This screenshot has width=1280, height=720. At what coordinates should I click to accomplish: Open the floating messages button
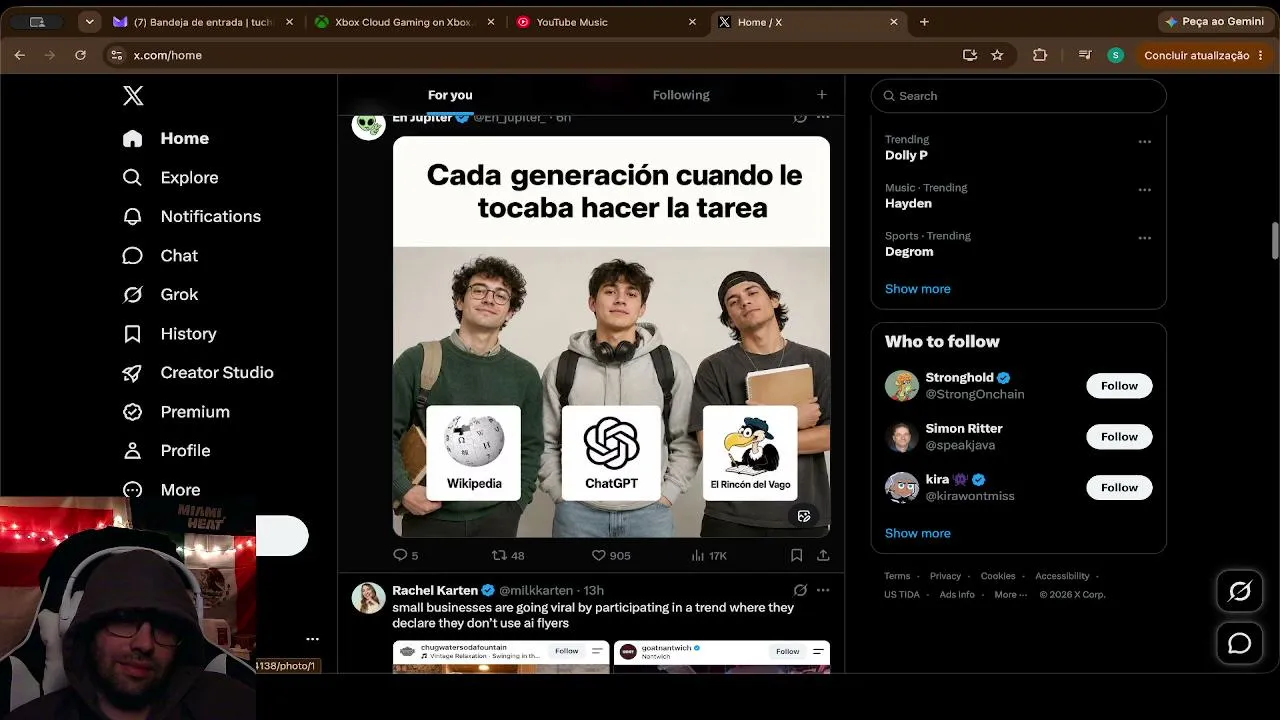pos(1240,644)
